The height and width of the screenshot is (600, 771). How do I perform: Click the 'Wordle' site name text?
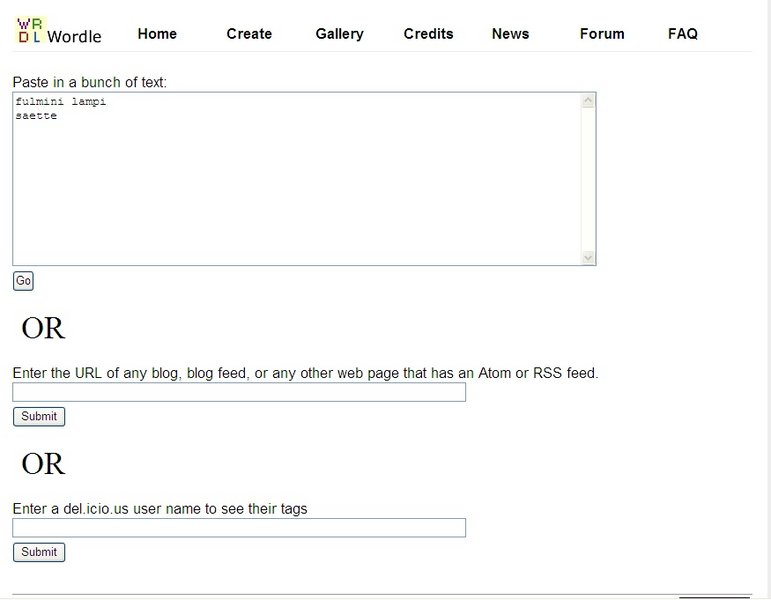point(74,36)
